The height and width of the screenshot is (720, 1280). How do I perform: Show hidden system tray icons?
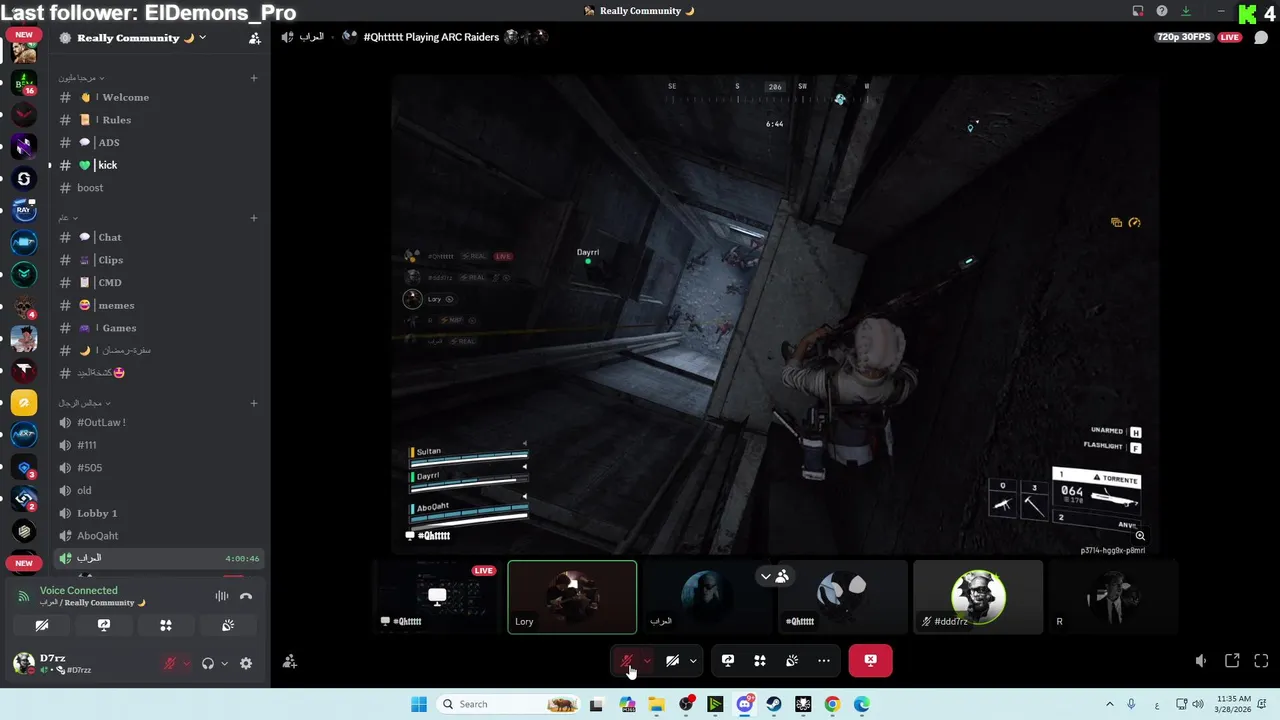tap(1108, 704)
